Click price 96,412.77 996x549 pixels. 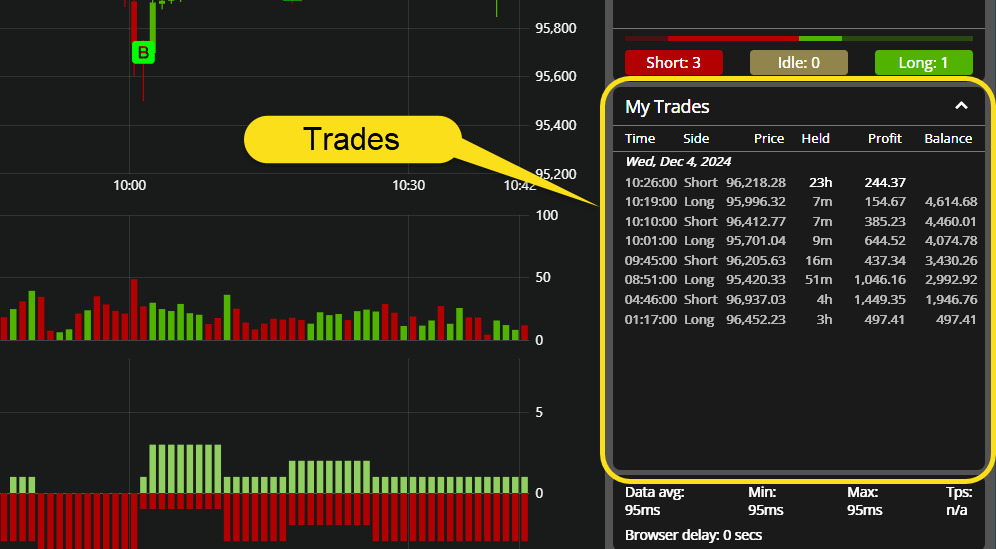click(756, 222)
